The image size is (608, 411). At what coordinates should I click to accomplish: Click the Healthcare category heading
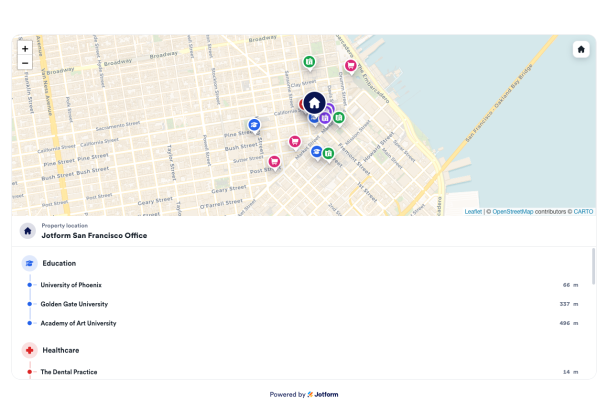point(61,351)
